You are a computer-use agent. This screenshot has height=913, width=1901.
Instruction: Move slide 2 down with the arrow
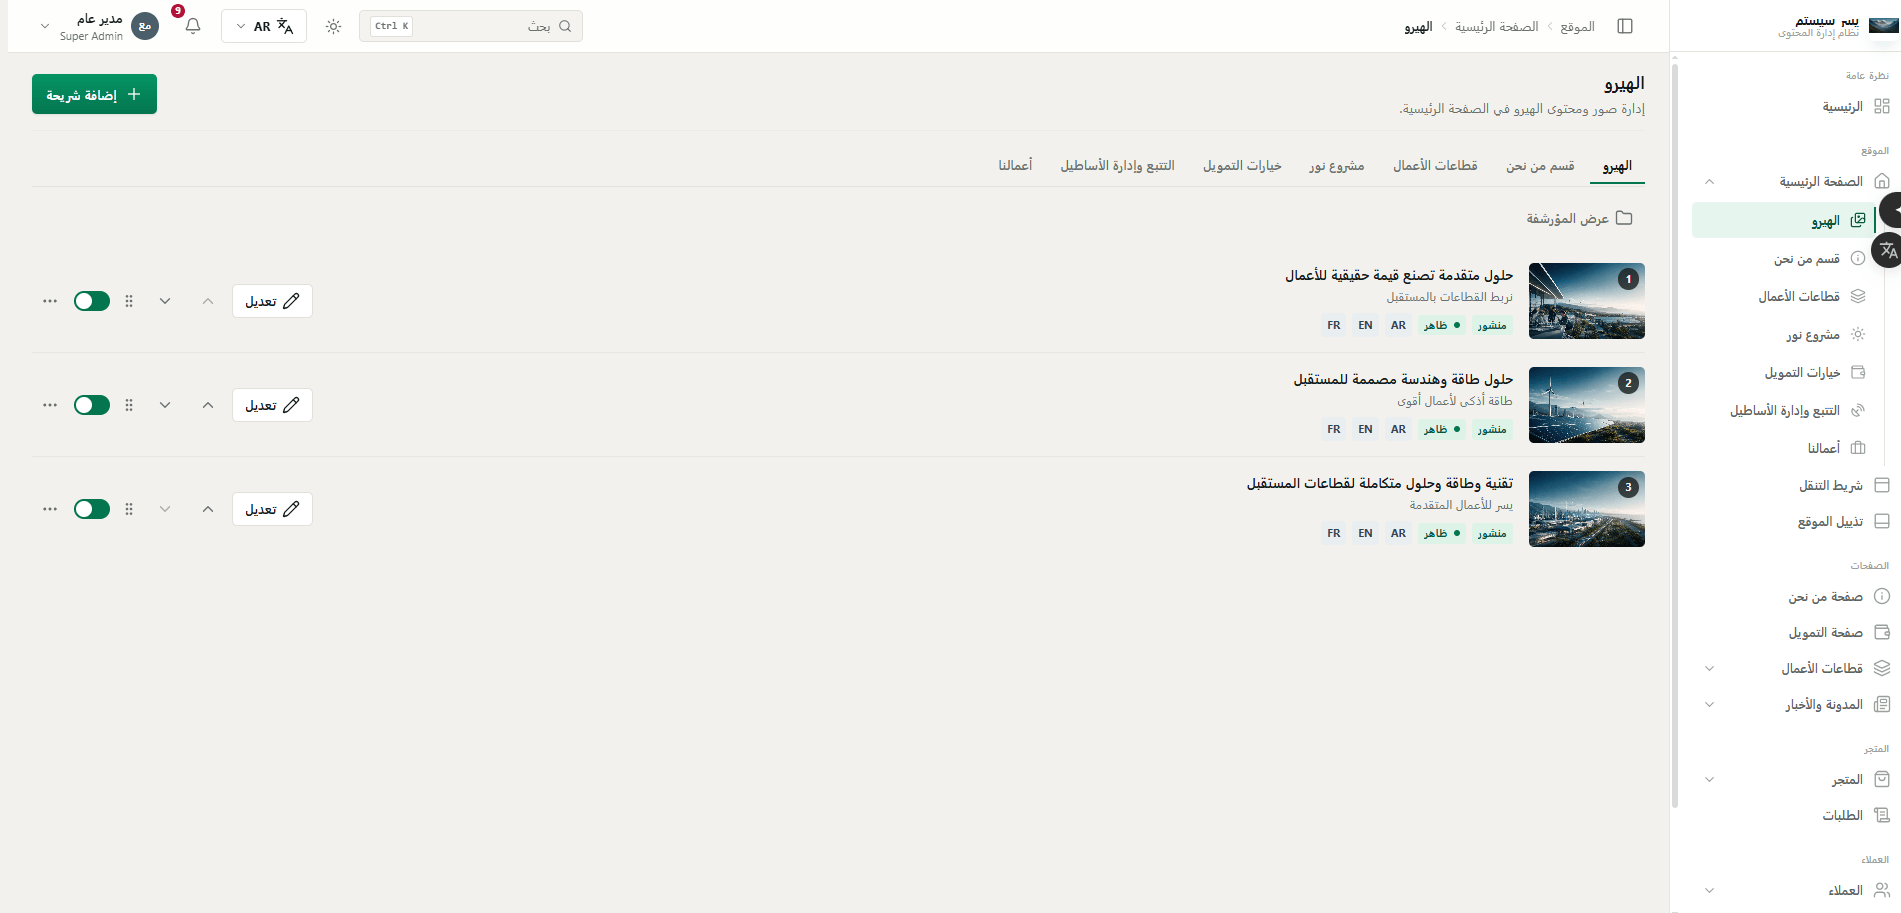(x=165, y=405)
